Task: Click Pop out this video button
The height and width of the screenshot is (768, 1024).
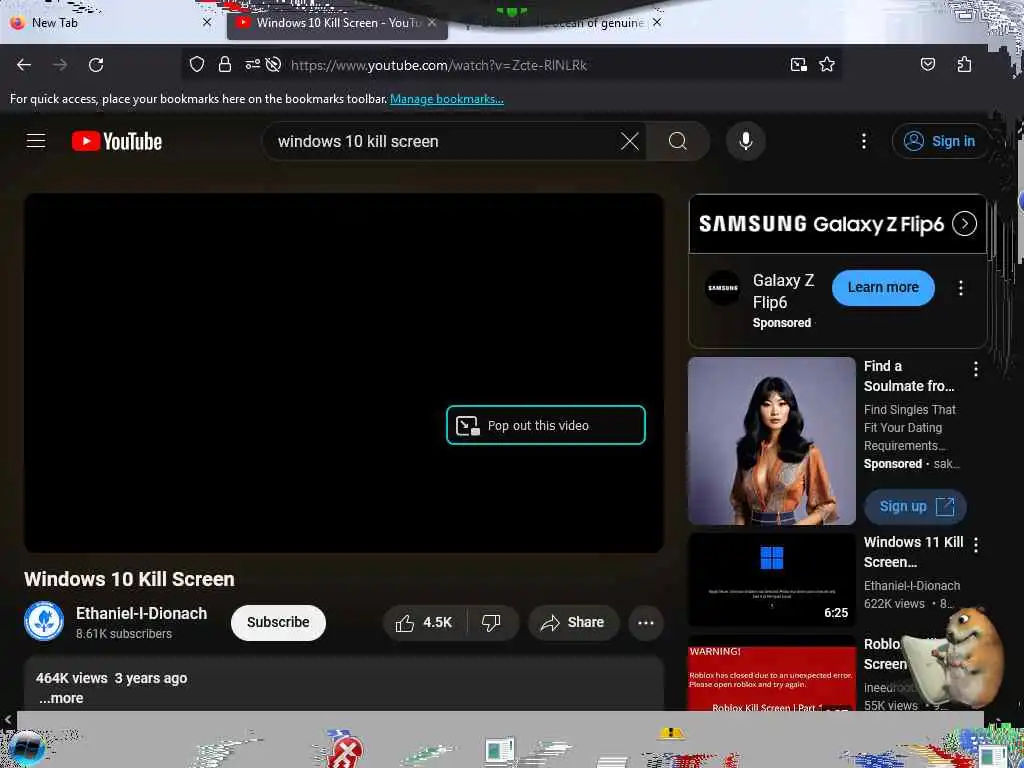Action: coord(546,425)
